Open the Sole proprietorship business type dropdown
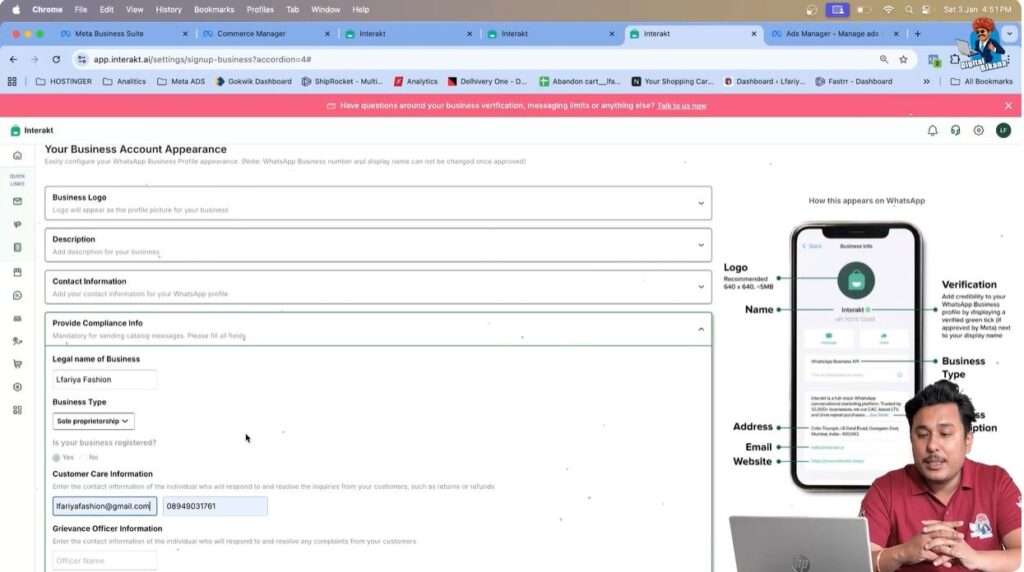The width and height of the screenshot is (1024, 572). tap(93, 421)
